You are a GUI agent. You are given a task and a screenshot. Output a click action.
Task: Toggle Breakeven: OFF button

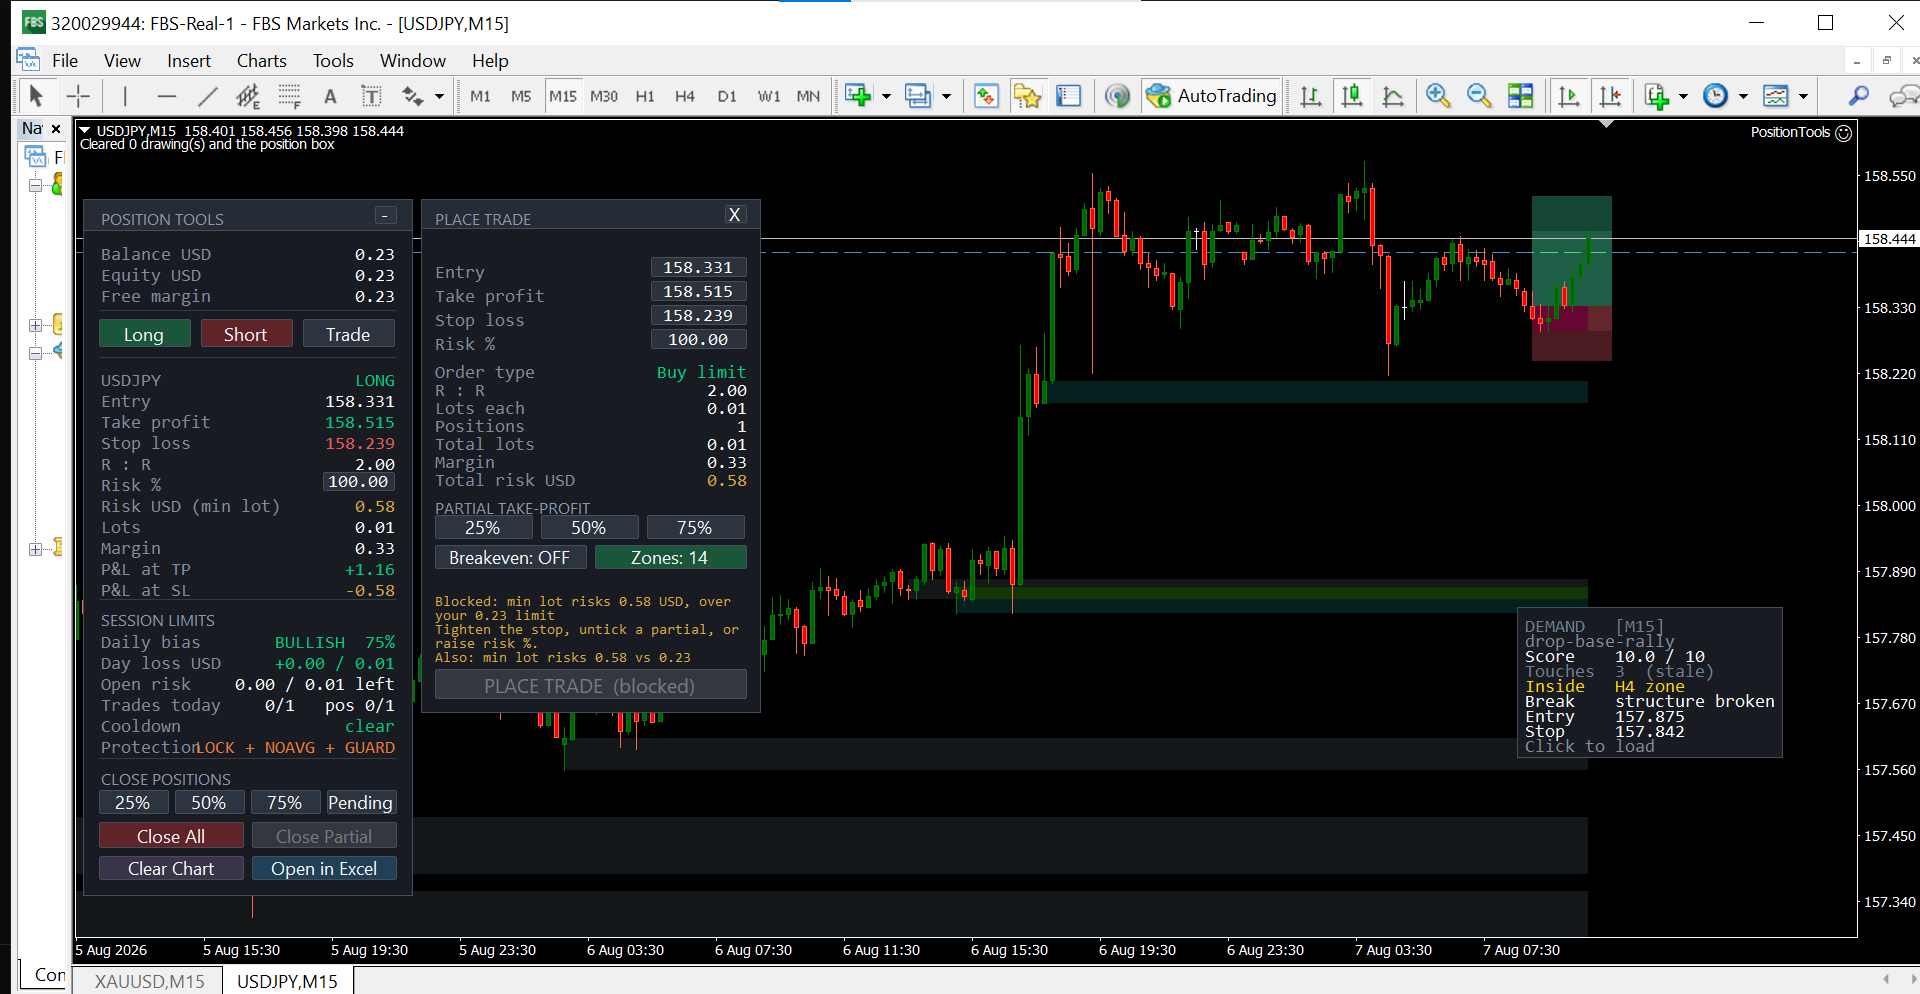tap(510, 558)
